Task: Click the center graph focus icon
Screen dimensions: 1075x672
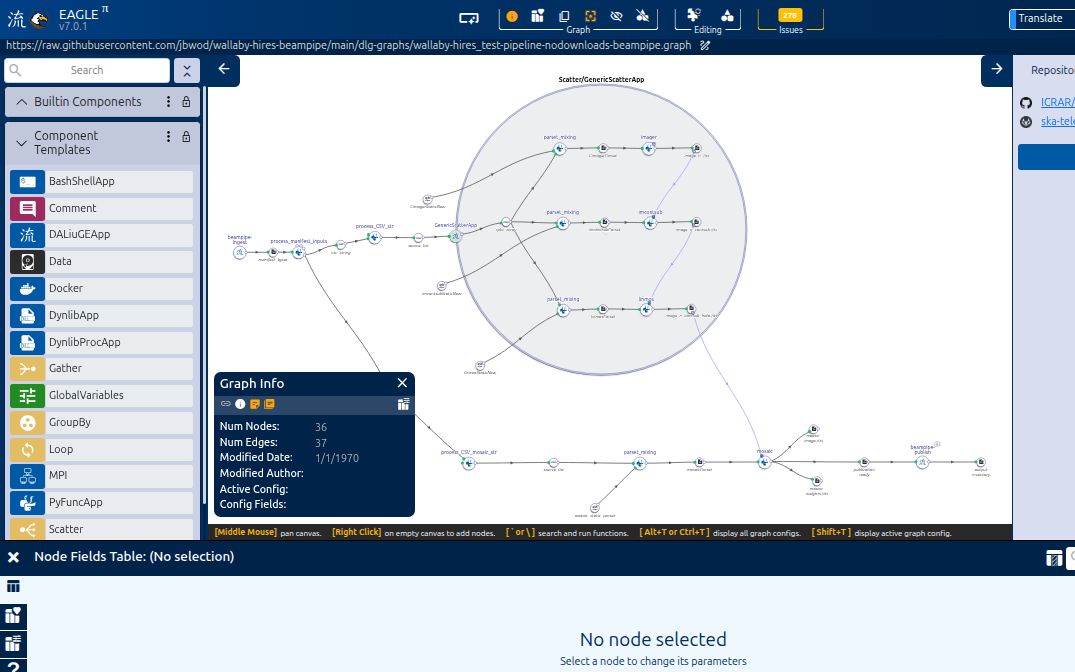Action: coord(590,16)
